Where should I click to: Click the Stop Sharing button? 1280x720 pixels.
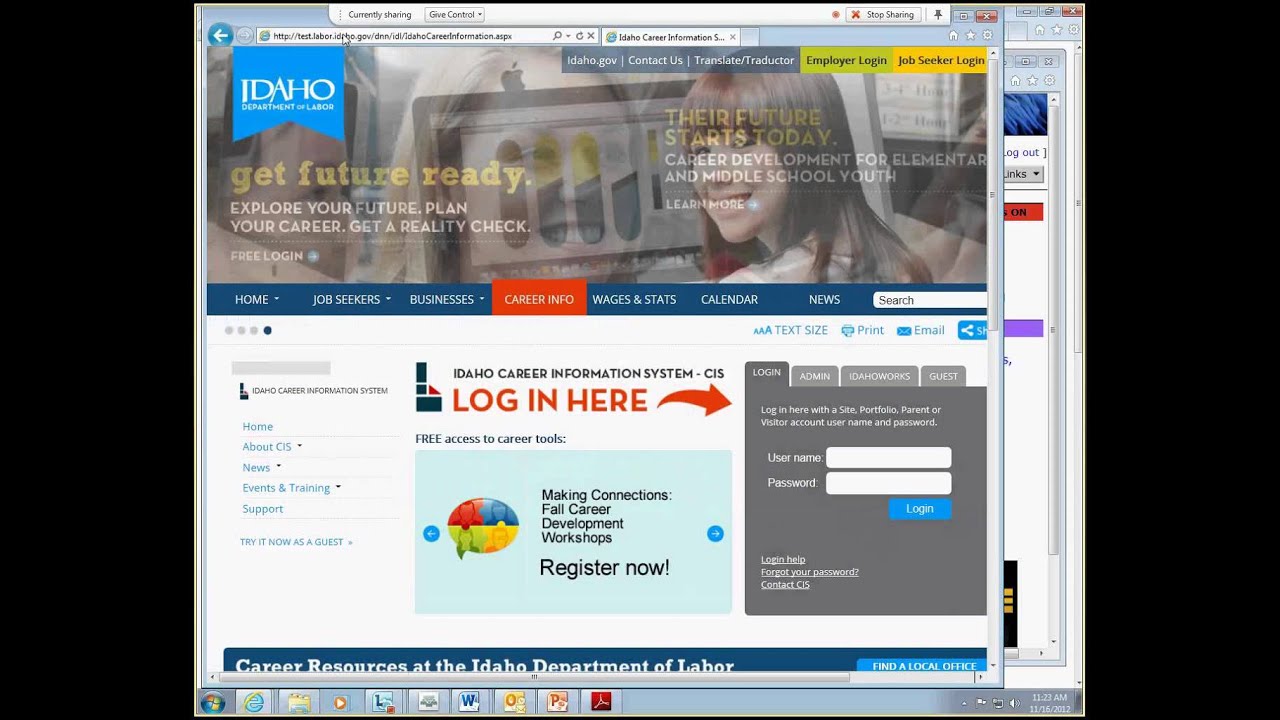[x=883, y=15]
